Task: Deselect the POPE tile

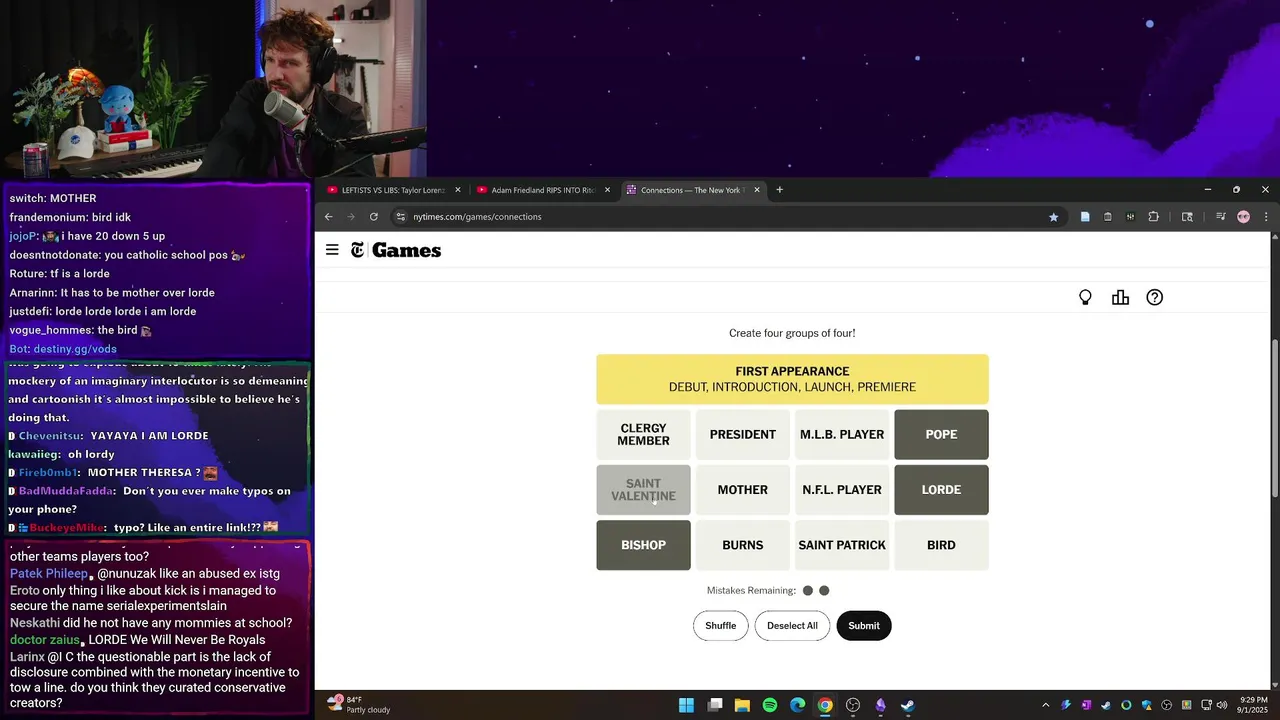Action: point(941,435)
